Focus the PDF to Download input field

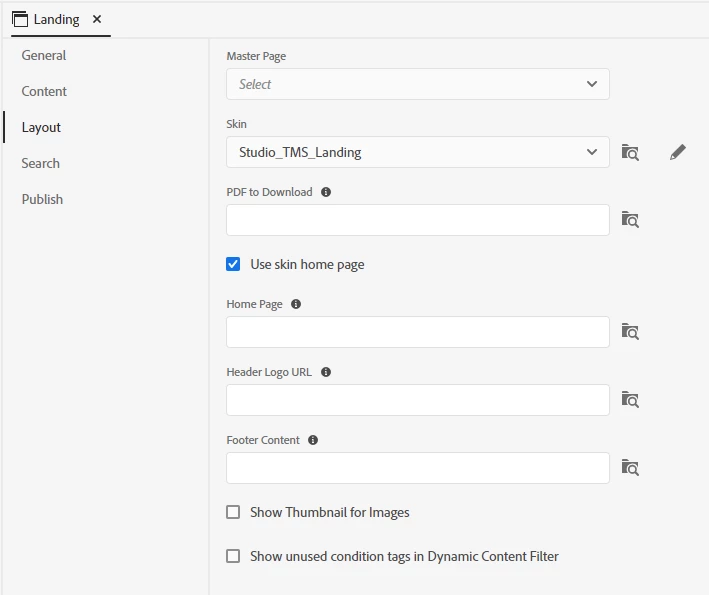[418, 220]
